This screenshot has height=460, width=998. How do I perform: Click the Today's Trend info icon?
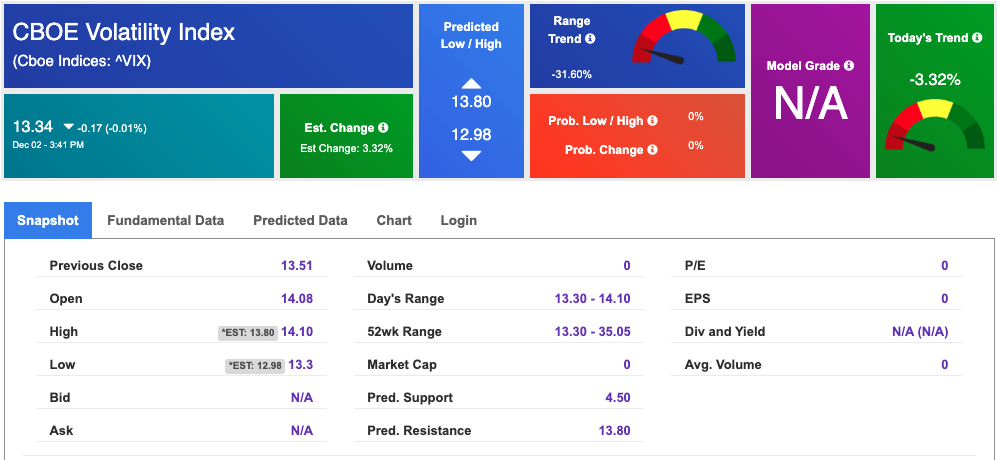click(977, 38)
